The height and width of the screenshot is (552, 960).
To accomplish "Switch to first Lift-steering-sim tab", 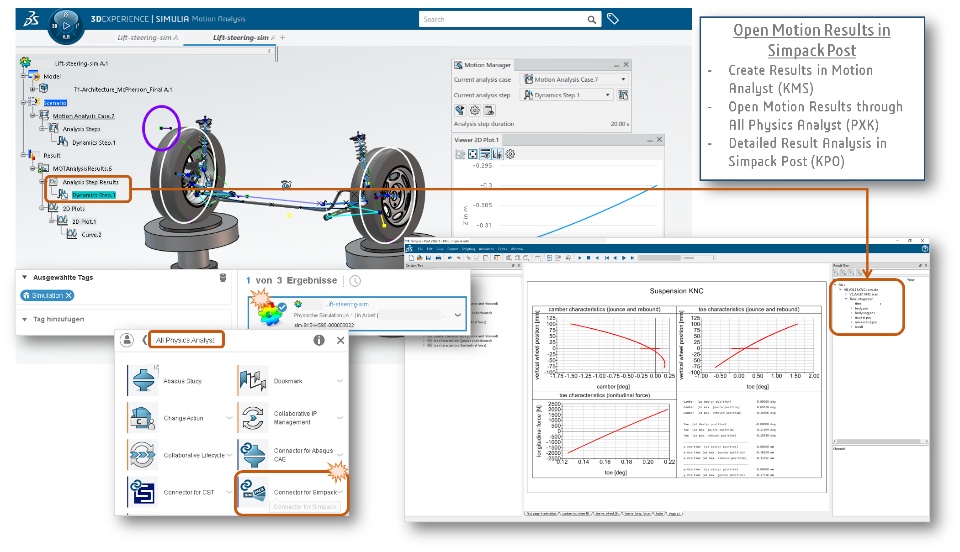I will [147, 38].
